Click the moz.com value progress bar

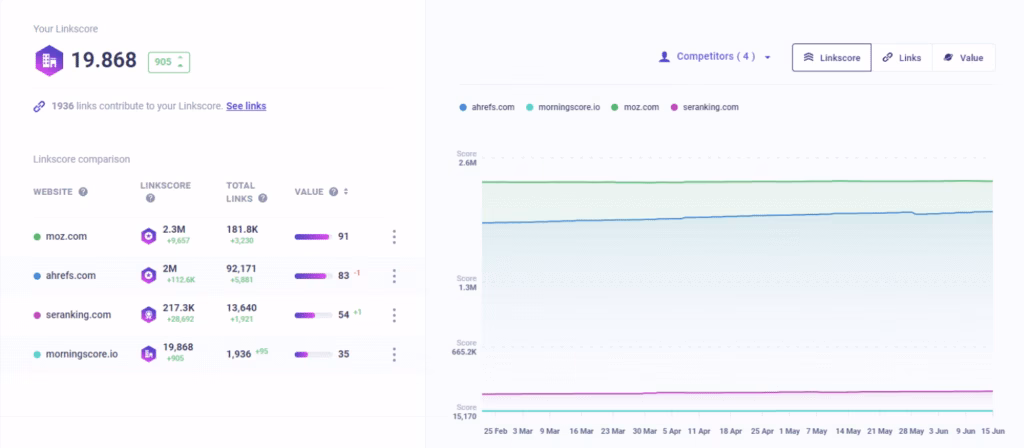pyautogui.click(x=312, y=237)
